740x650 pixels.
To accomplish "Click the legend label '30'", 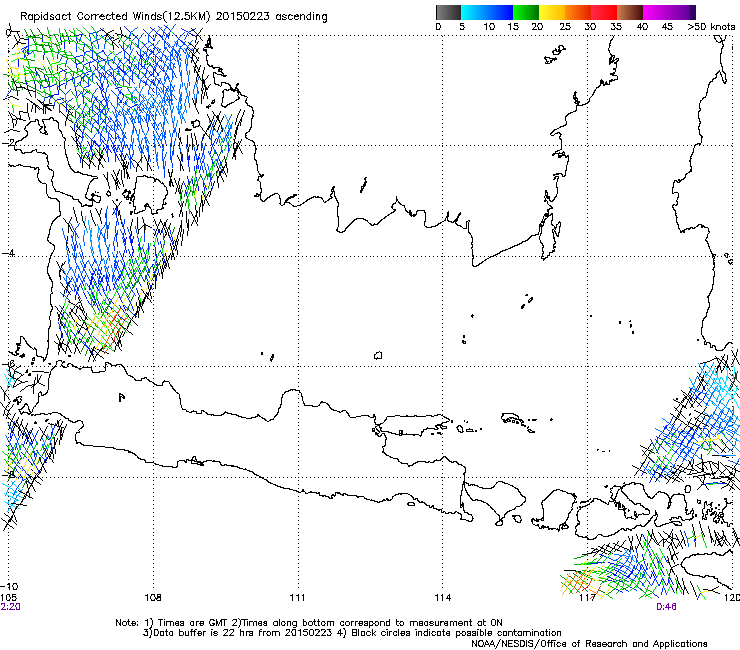I will (x=590, y=27).
